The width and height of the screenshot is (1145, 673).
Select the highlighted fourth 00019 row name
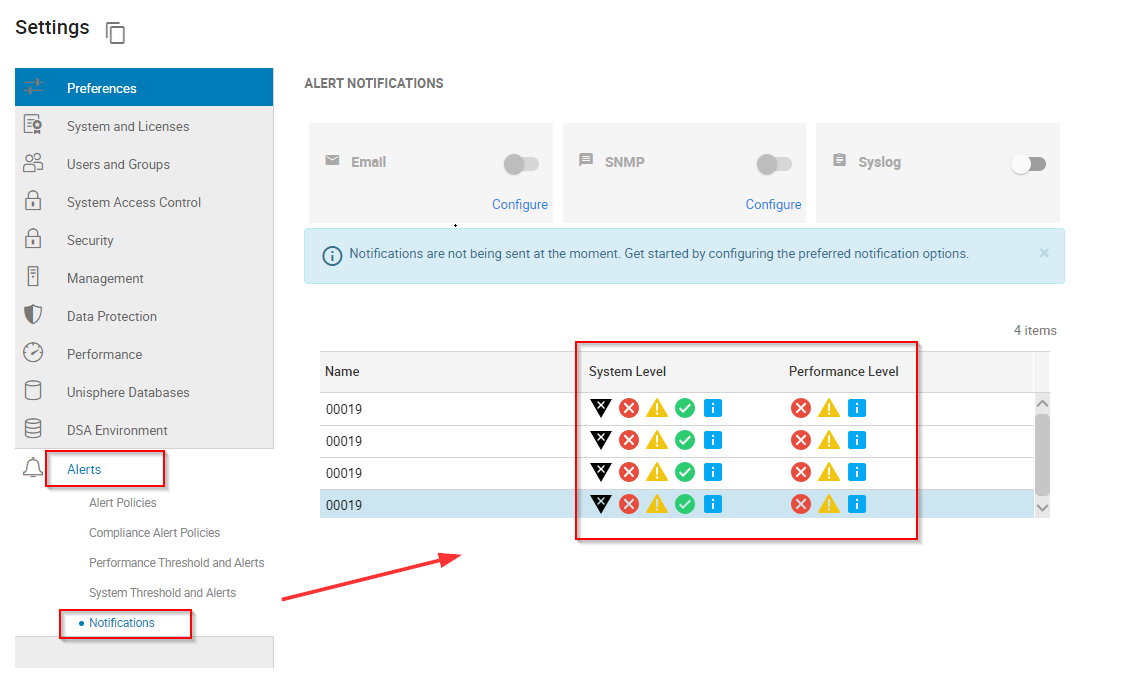343,505
